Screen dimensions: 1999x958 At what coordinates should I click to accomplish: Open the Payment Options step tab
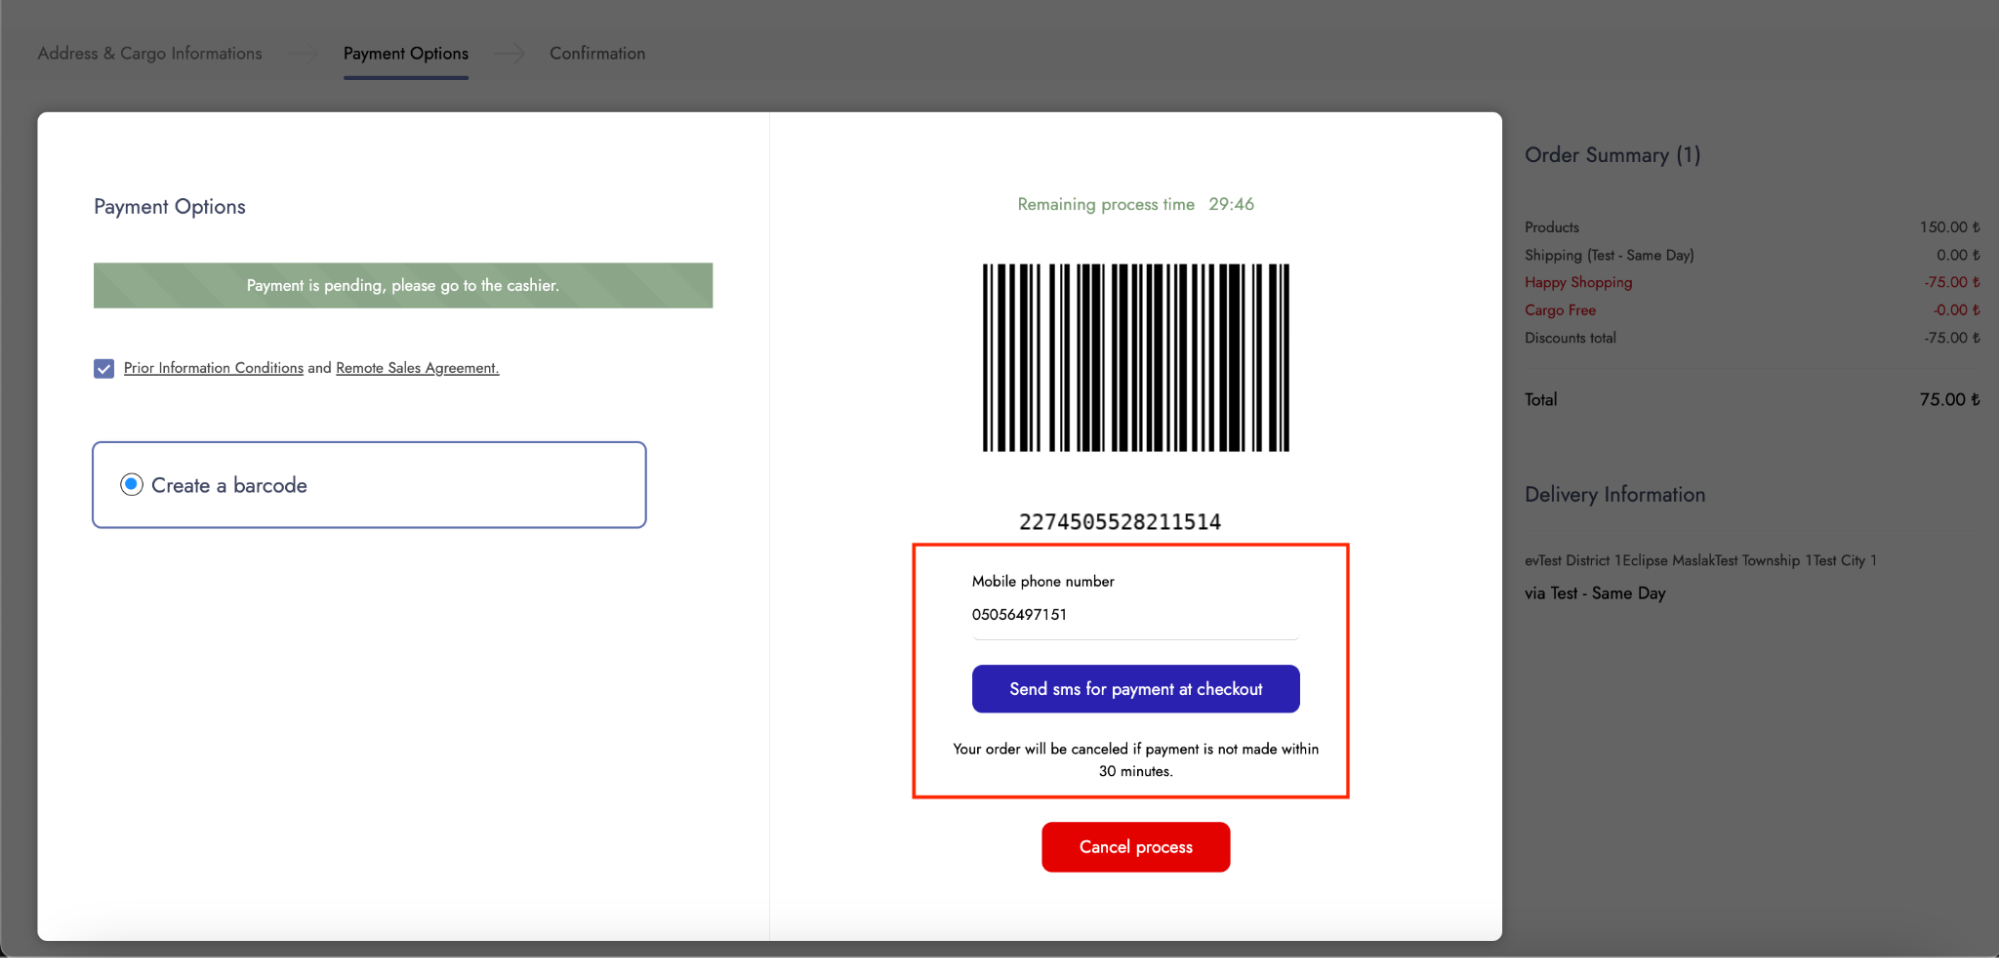pos(405,54)
